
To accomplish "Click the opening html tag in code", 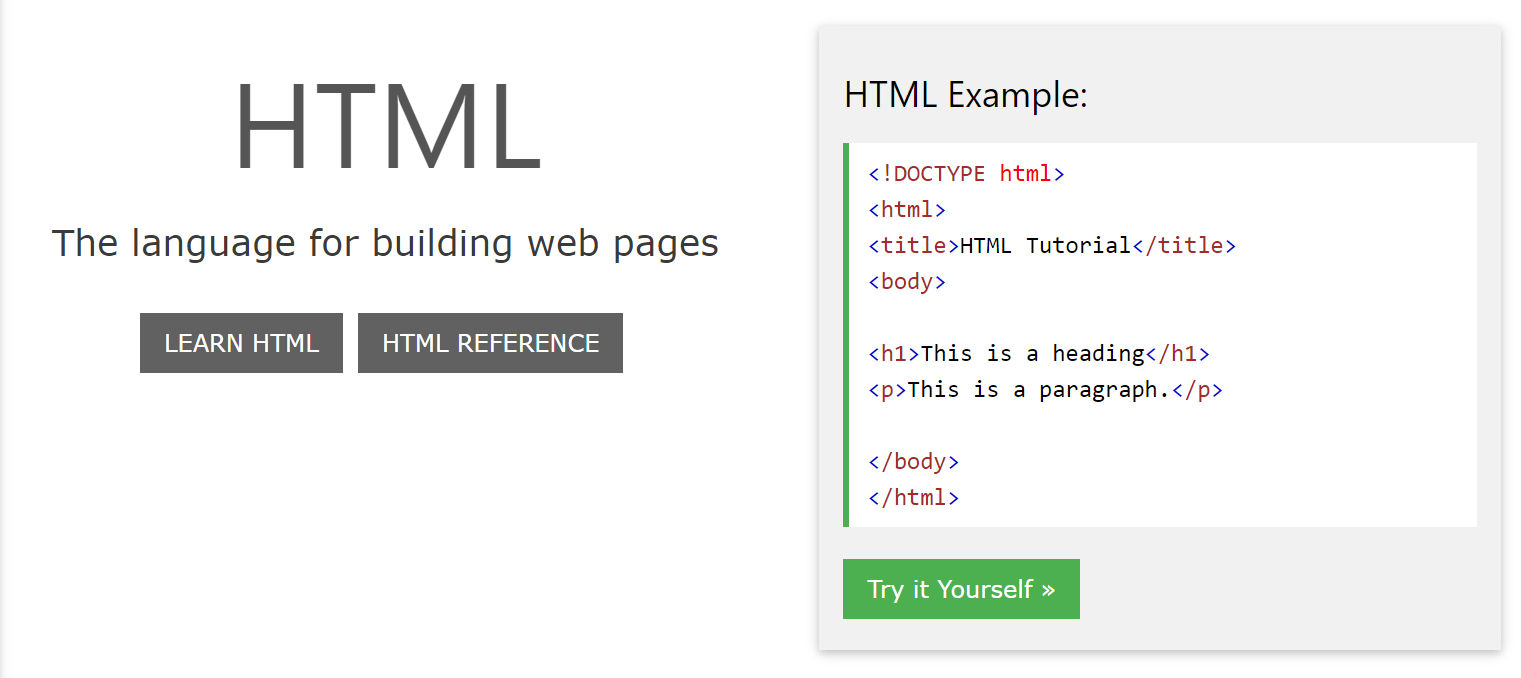I will click(x=906, y=209).
